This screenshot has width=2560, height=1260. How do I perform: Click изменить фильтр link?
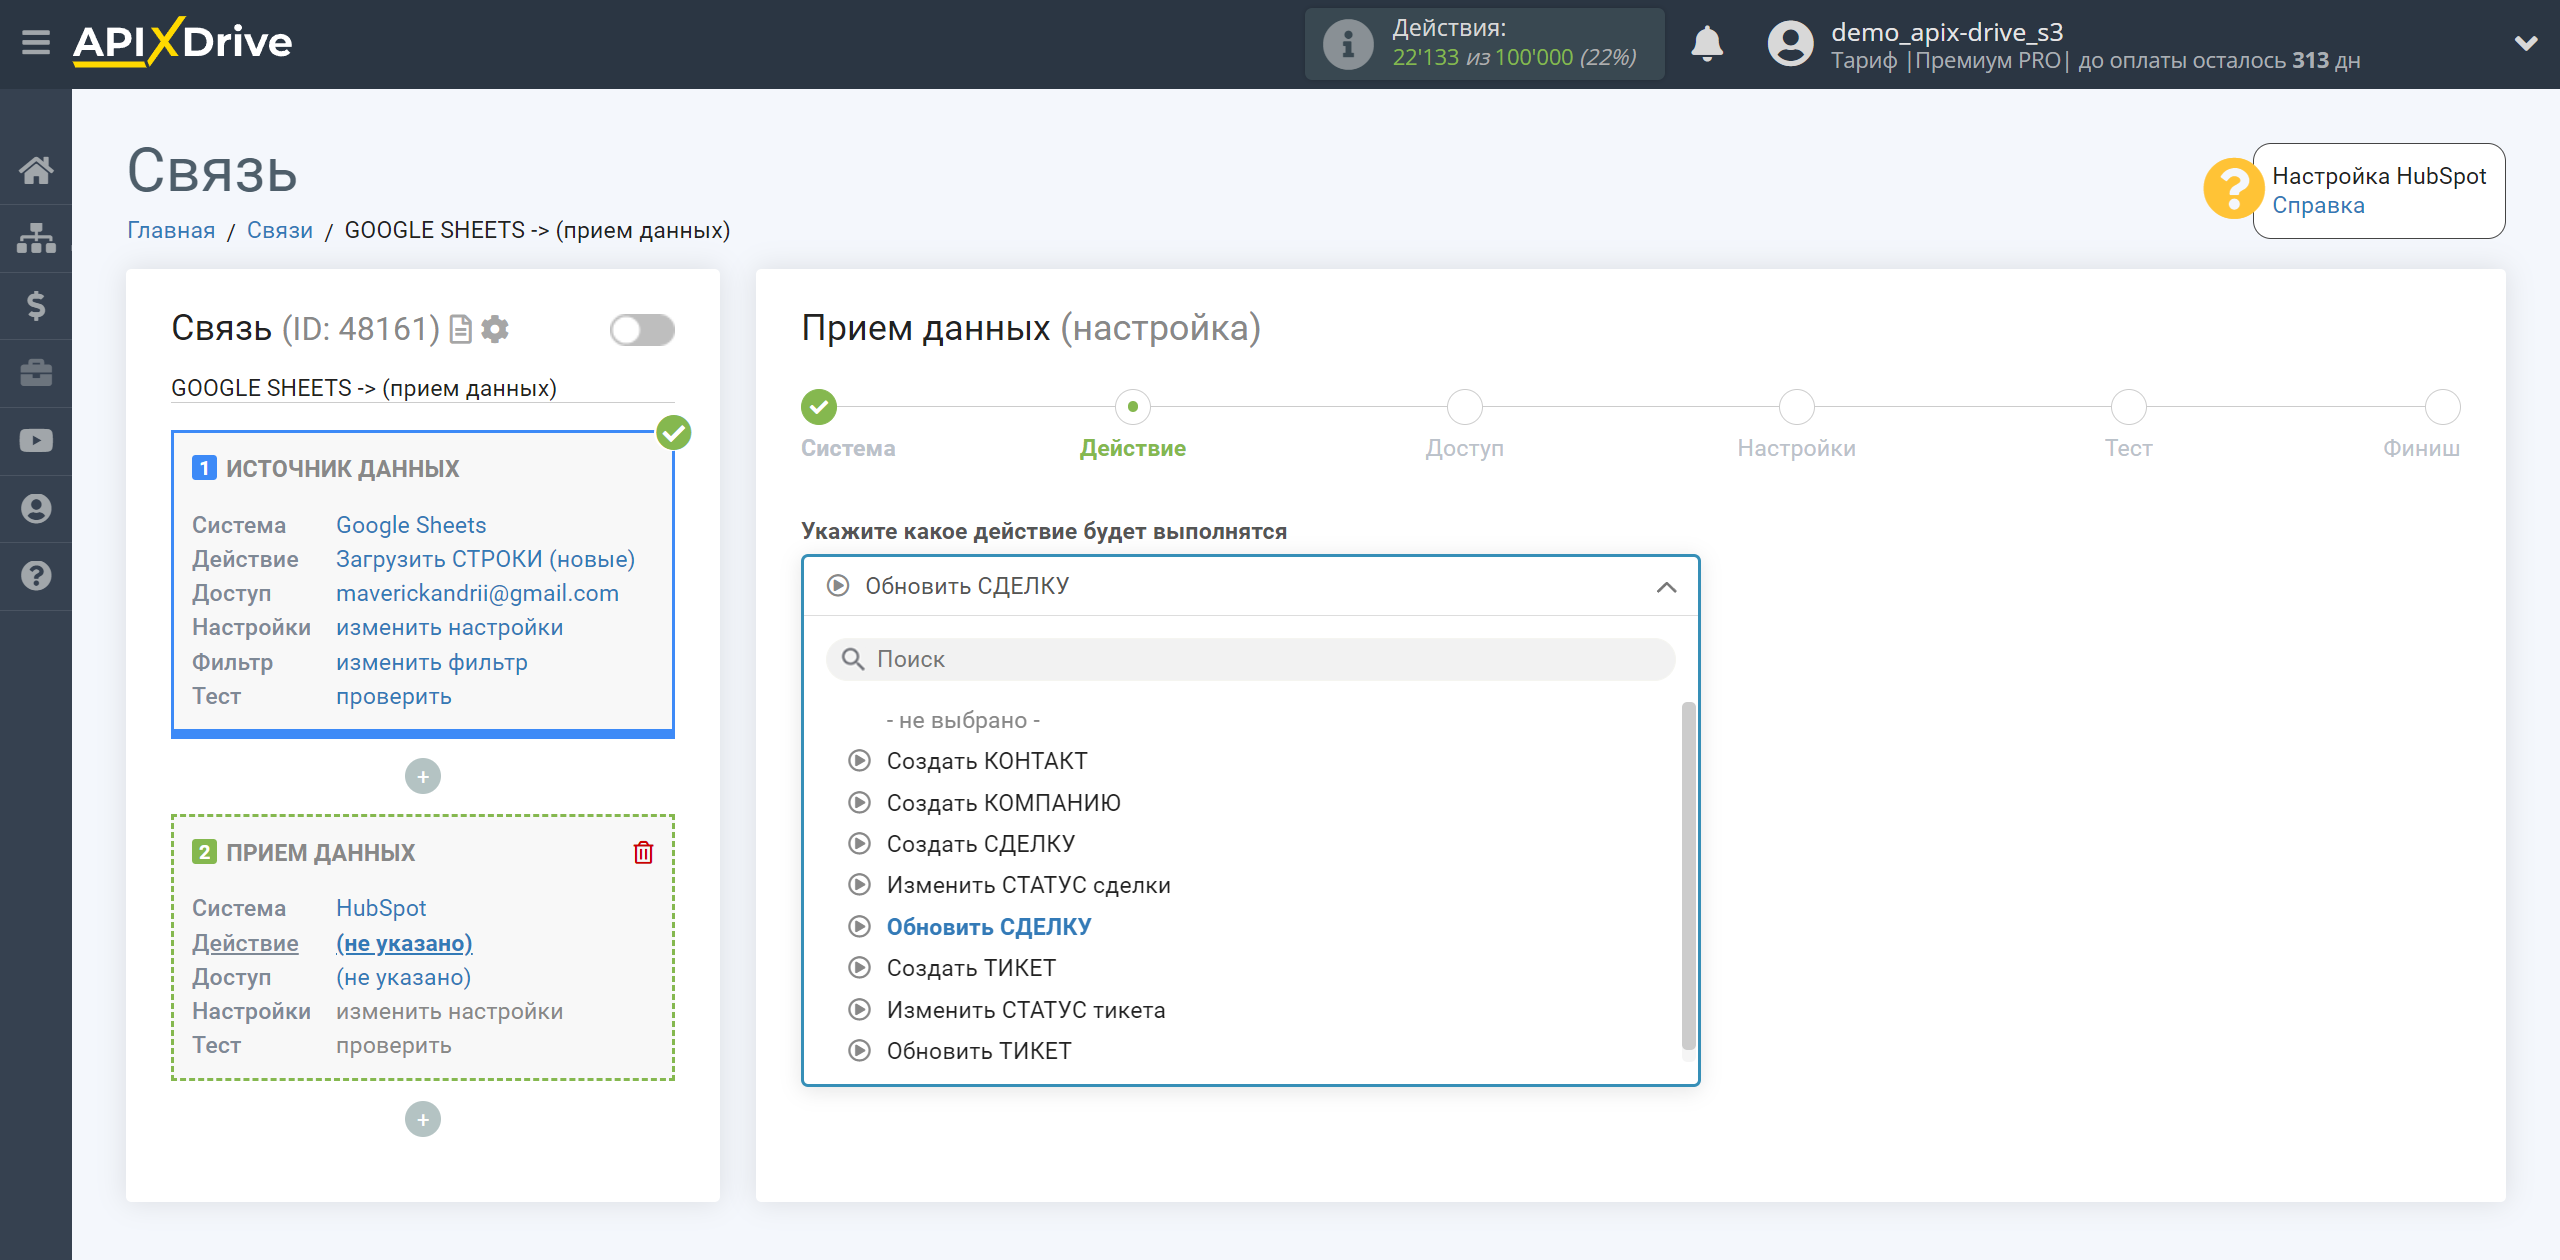click(431, 662)
